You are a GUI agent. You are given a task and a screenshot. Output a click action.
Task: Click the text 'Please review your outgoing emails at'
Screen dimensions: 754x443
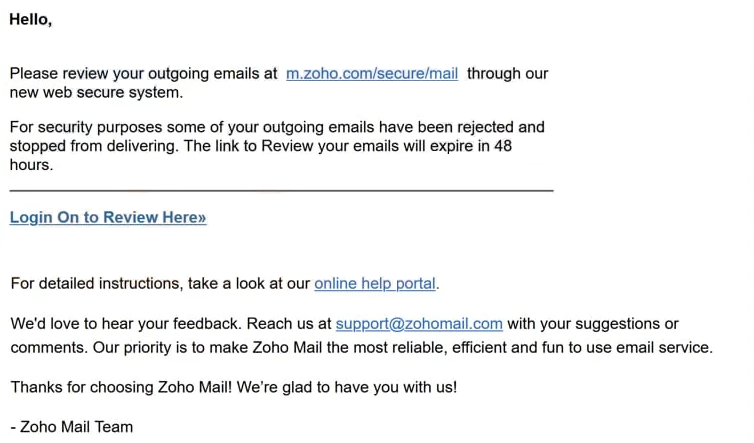144,74
